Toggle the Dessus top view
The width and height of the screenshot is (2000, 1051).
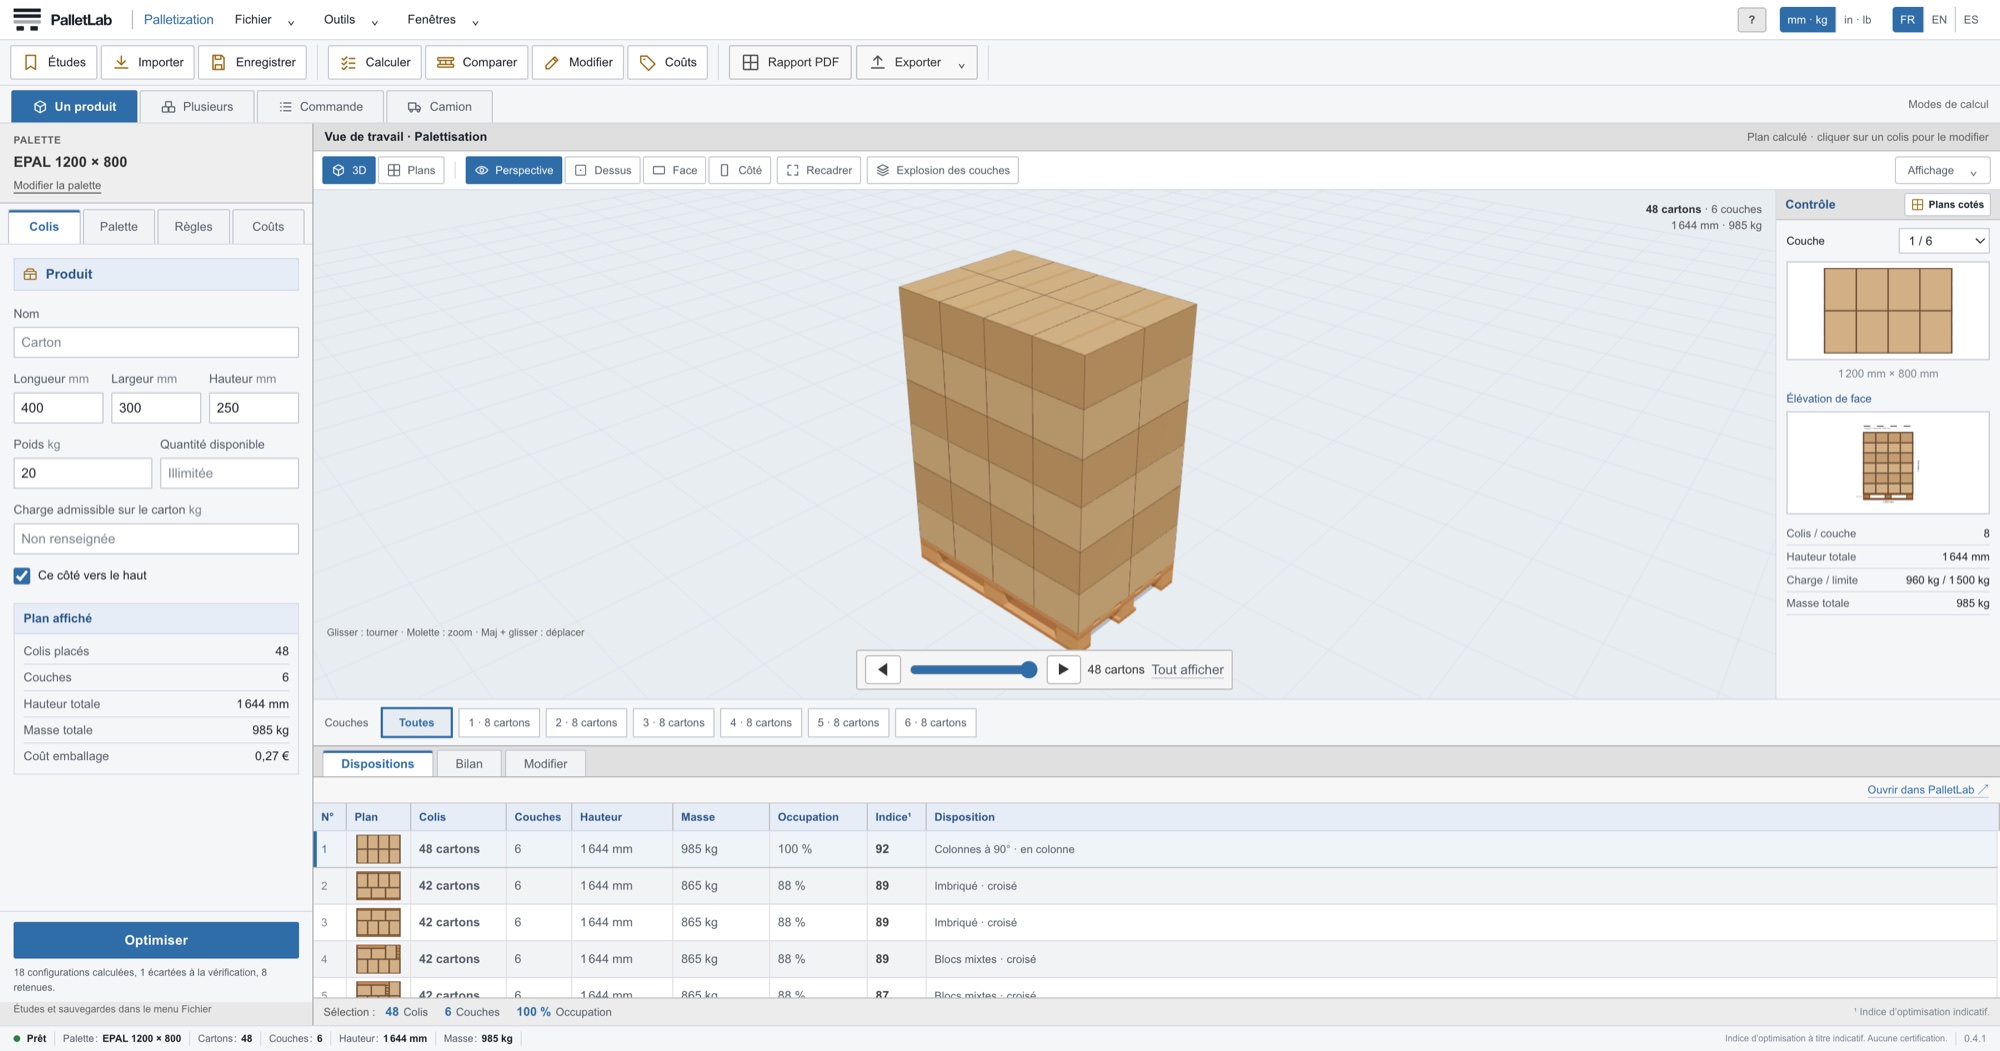[x=603, y=170]
